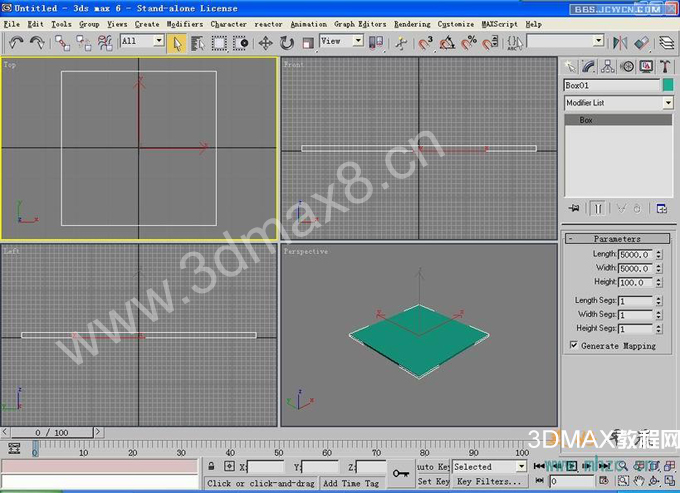This screenshot has height=493, width=680.
Task: Click Configure Modifier Sets icon
Action: click(x=661, y=208)
